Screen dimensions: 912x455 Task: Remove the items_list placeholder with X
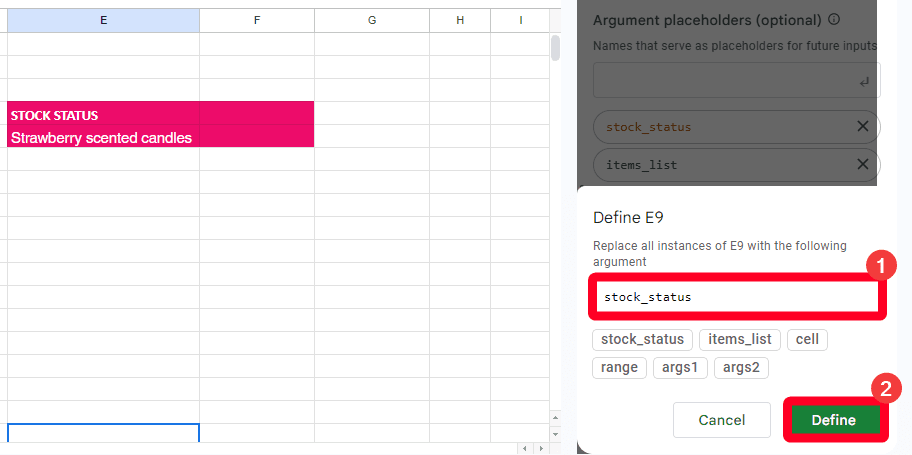click(x=863, y=165)
